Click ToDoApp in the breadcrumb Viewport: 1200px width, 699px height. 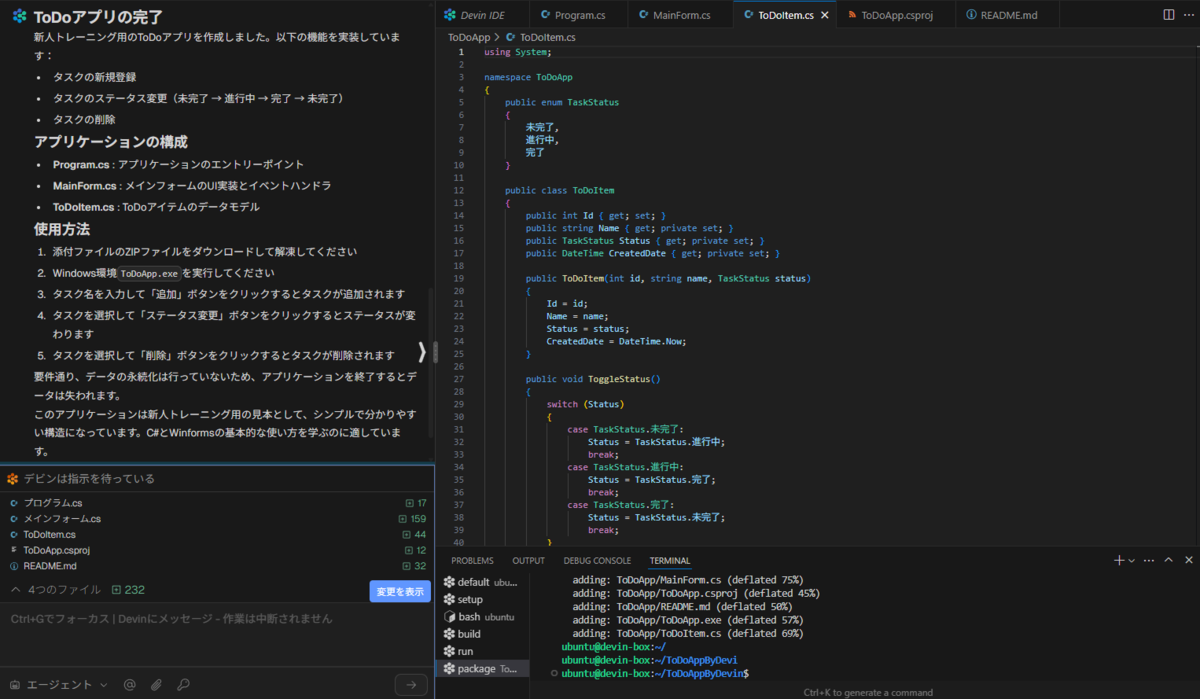coord(469,36)
